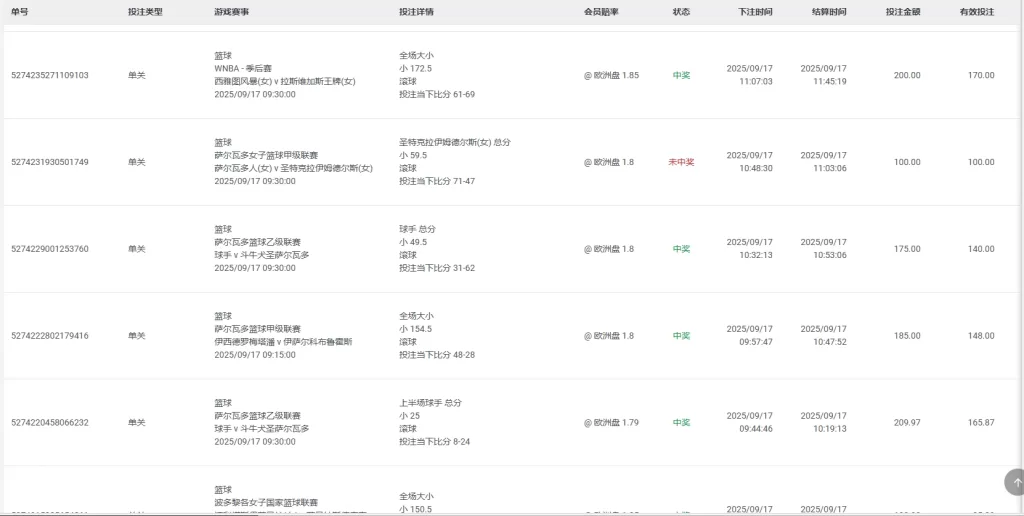Image resolution: width=1024 pixels, height=516 pixels.
Task: Click the 有效投注 column header
Action: (x=977, y=12)
